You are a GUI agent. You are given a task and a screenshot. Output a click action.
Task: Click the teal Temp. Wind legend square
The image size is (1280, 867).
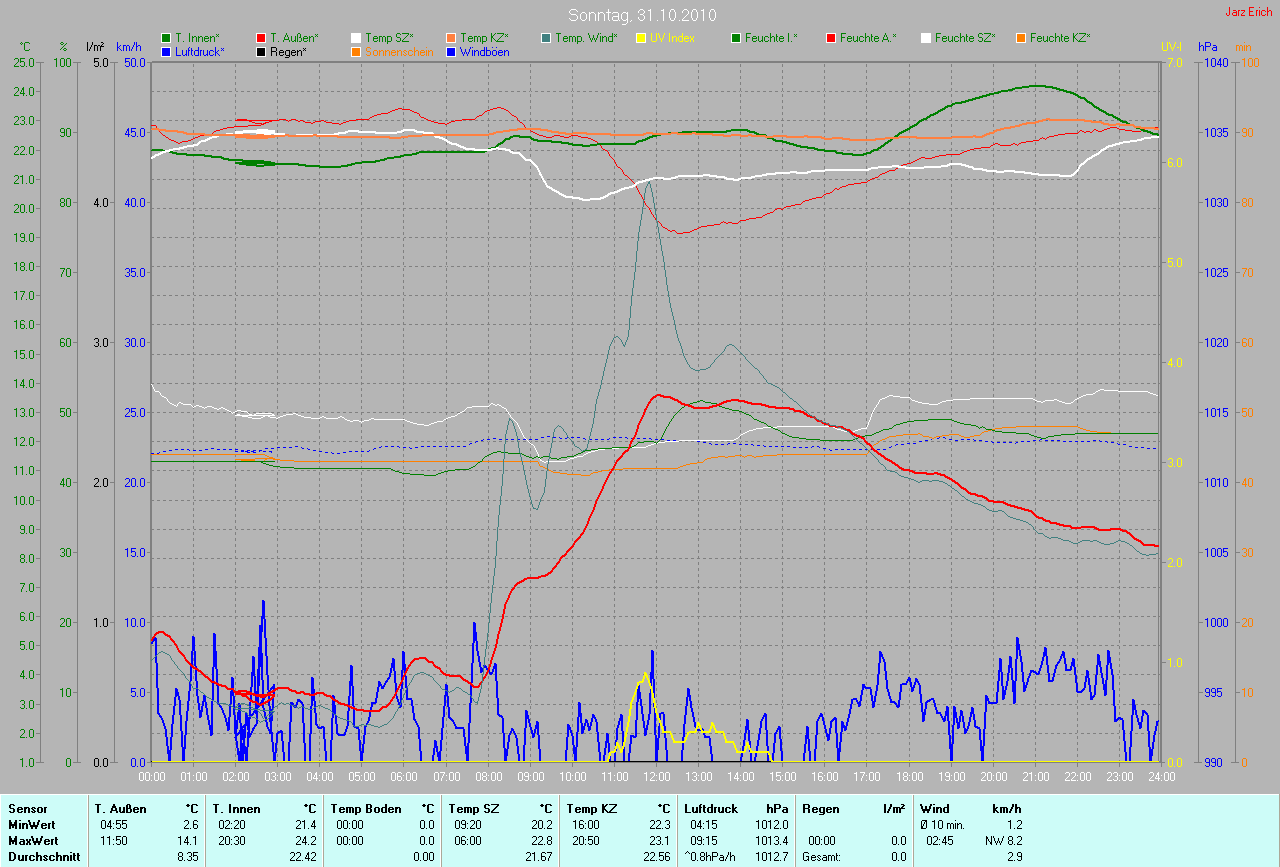pyautogui.click(x=546, y=38)
